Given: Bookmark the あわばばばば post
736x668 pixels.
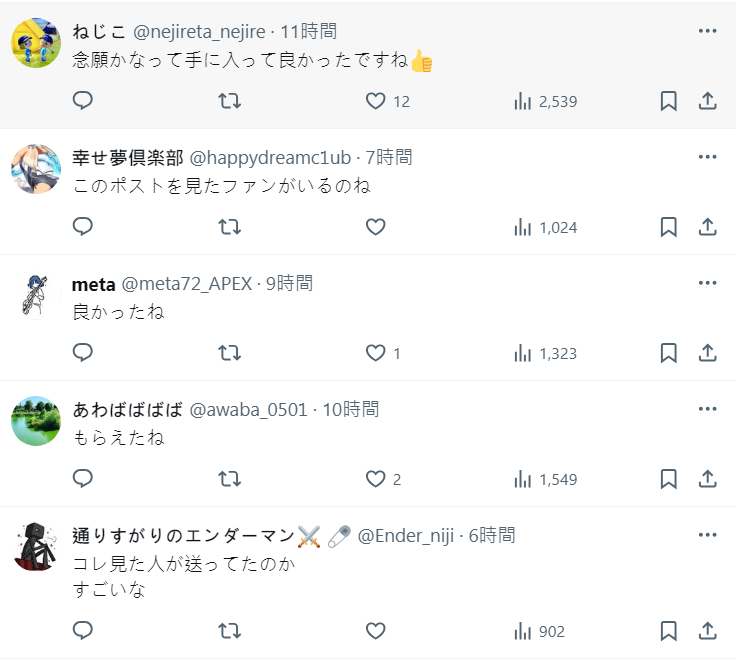Looking at the screenshot, I should 668,479.
